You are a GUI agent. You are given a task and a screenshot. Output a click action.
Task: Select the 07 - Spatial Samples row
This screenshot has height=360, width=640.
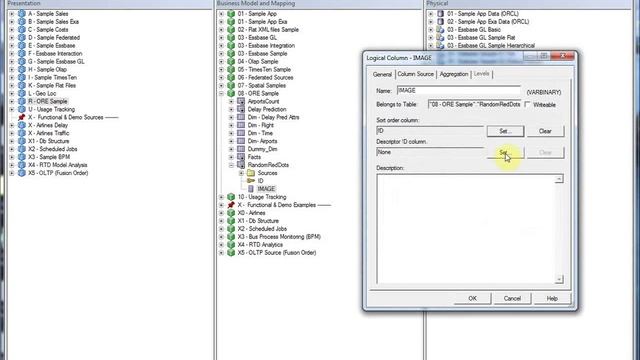[x=262, y=85]
